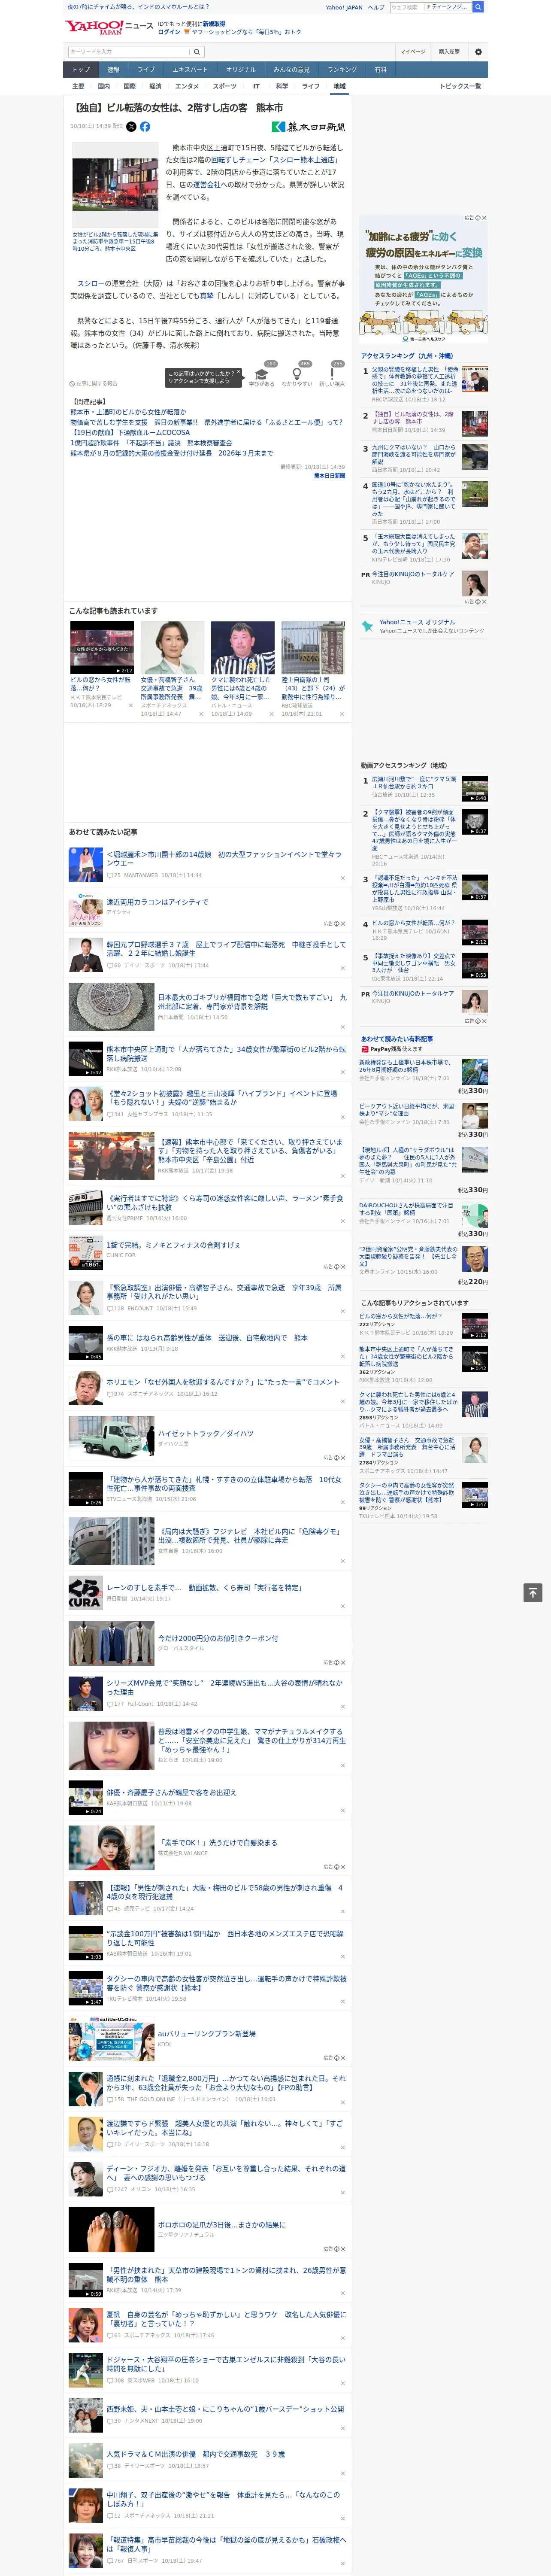Viewport: 551px width, 2576px height.
Task: Click the page-top arrow button
Action: 533,1593
